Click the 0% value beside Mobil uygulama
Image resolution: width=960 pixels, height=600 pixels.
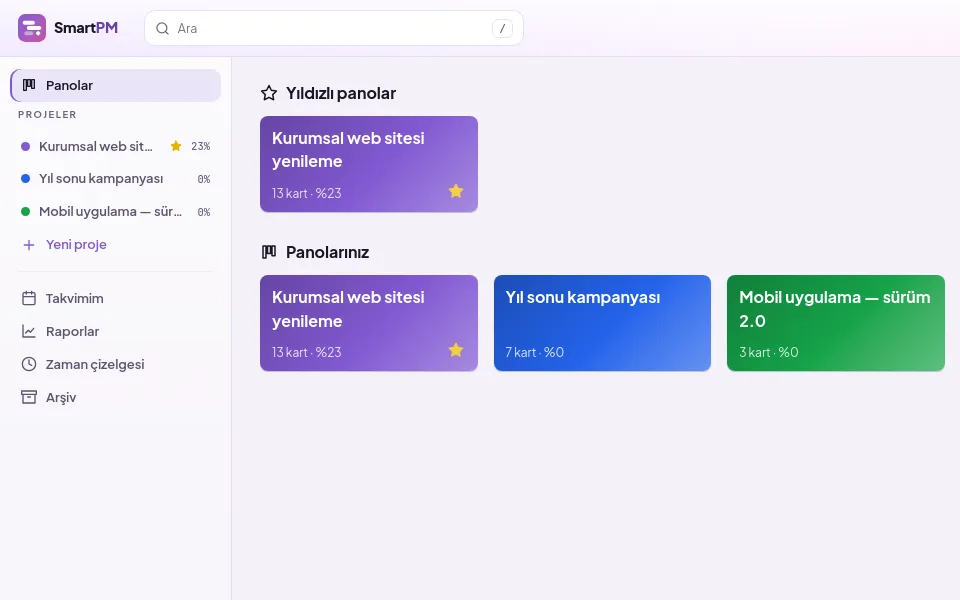tap(204, 212)
